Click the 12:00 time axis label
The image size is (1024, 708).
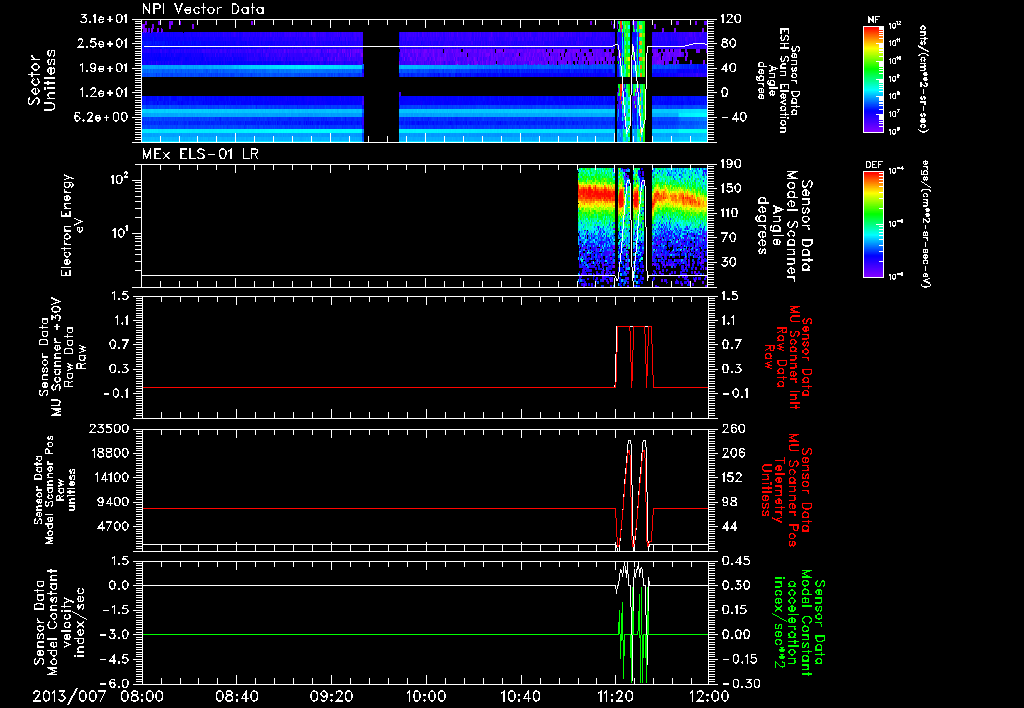pos(708,695)
